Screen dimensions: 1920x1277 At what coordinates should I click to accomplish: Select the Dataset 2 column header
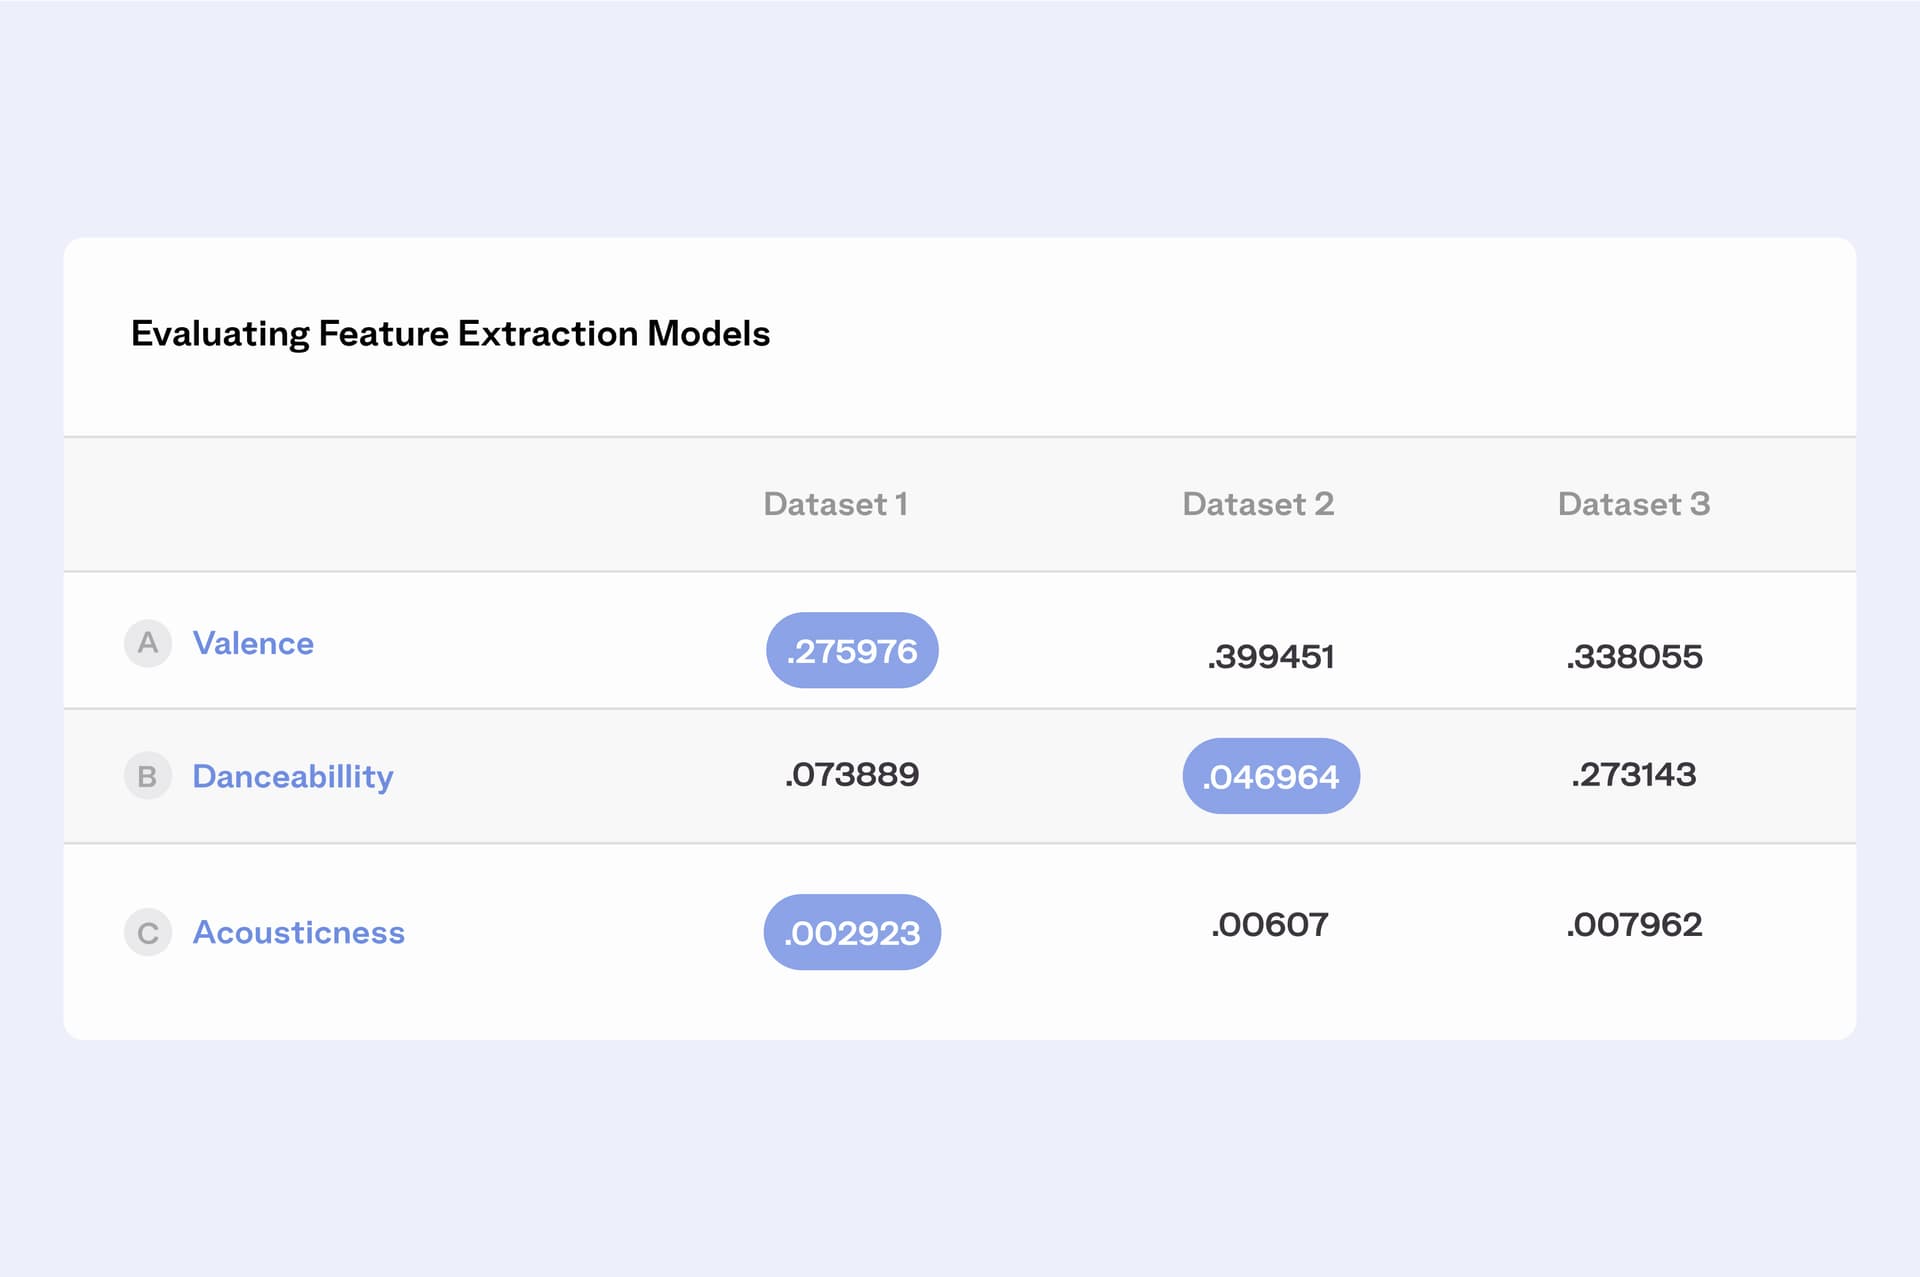pos(1258,504)
